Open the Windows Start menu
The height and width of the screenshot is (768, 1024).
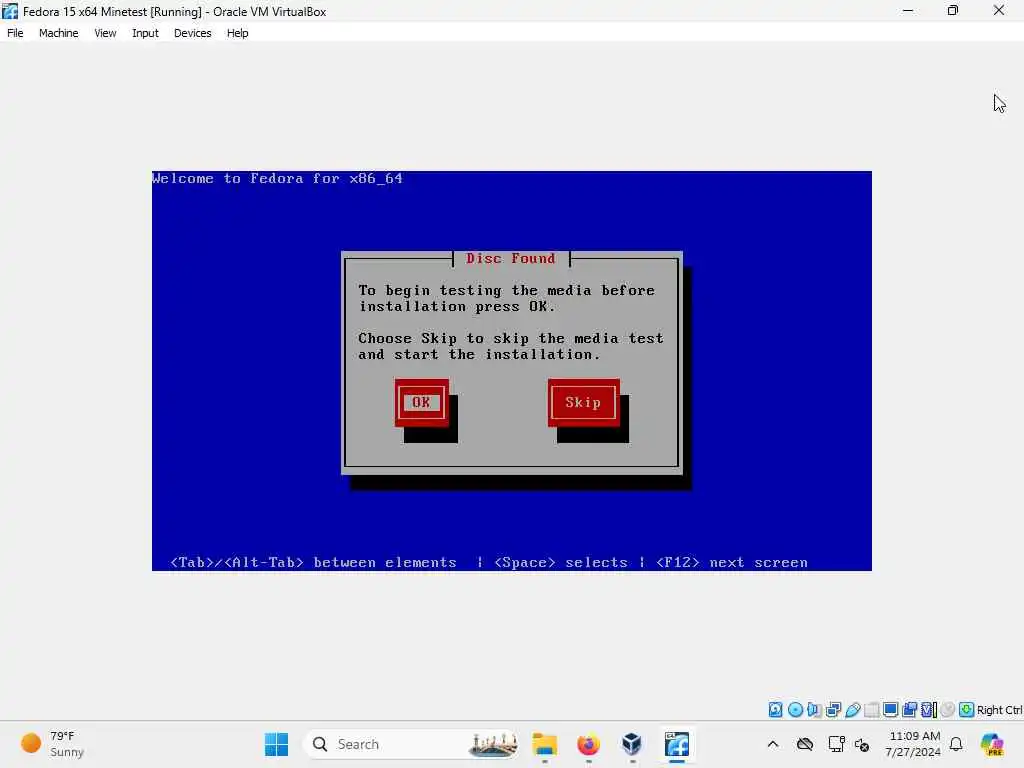click(276, 744)
